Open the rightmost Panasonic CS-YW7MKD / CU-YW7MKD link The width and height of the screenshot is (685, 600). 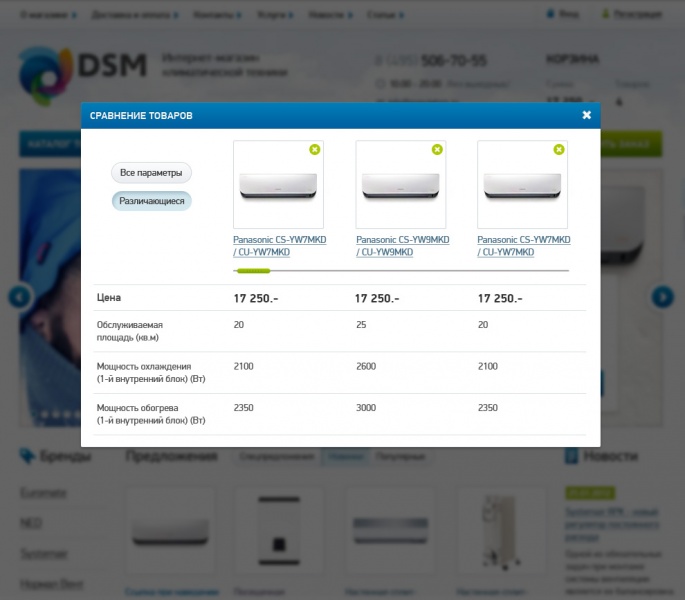(x=524, y=246)
